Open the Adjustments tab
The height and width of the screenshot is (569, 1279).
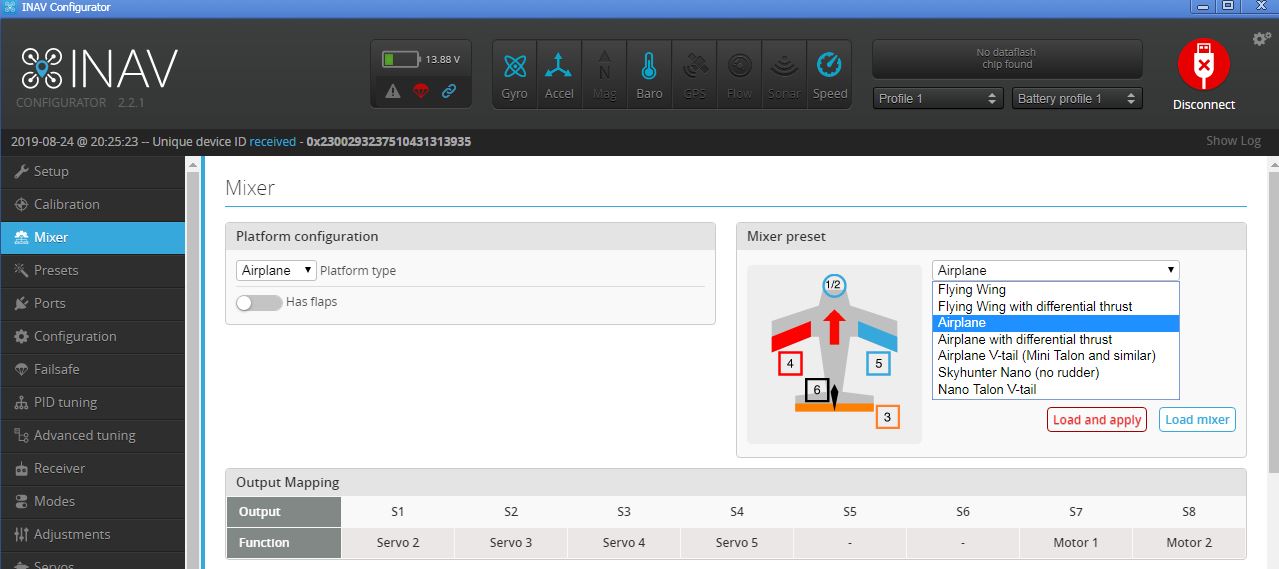(93, 534)
